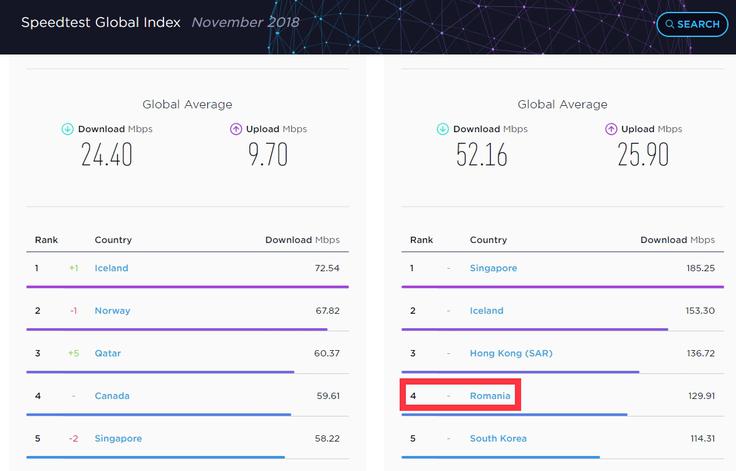Click the Speedtest Global Index title
Image resolution: width=736 pixels, height=471 pixels.
pyautogui.click(x=101, y=23)
